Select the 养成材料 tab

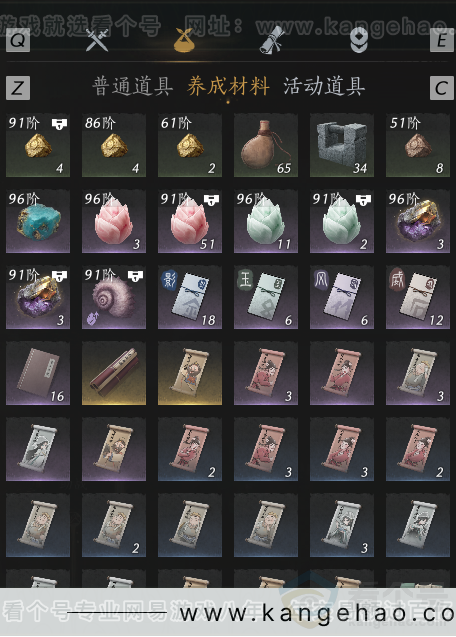coord(228,87)
